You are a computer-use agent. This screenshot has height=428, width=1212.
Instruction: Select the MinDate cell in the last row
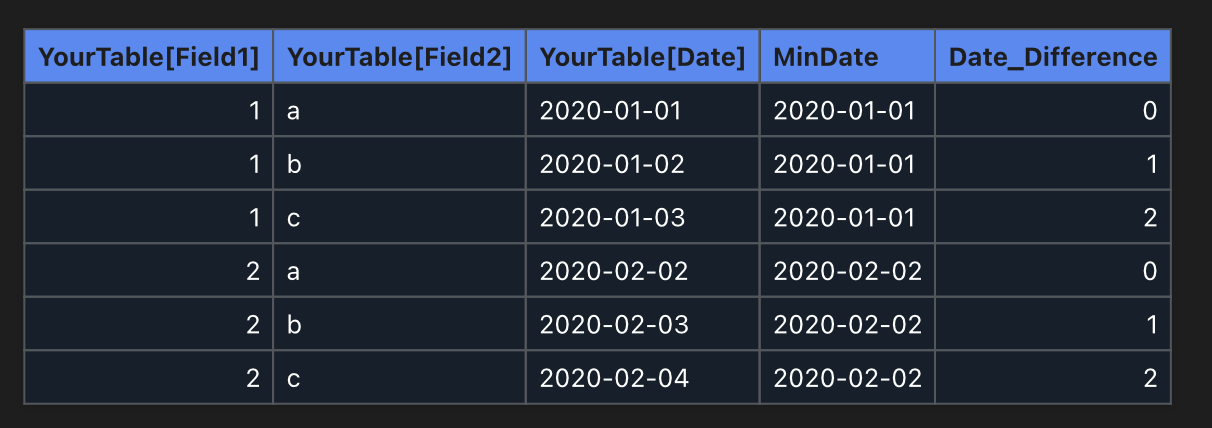click(x=847, y=378)
